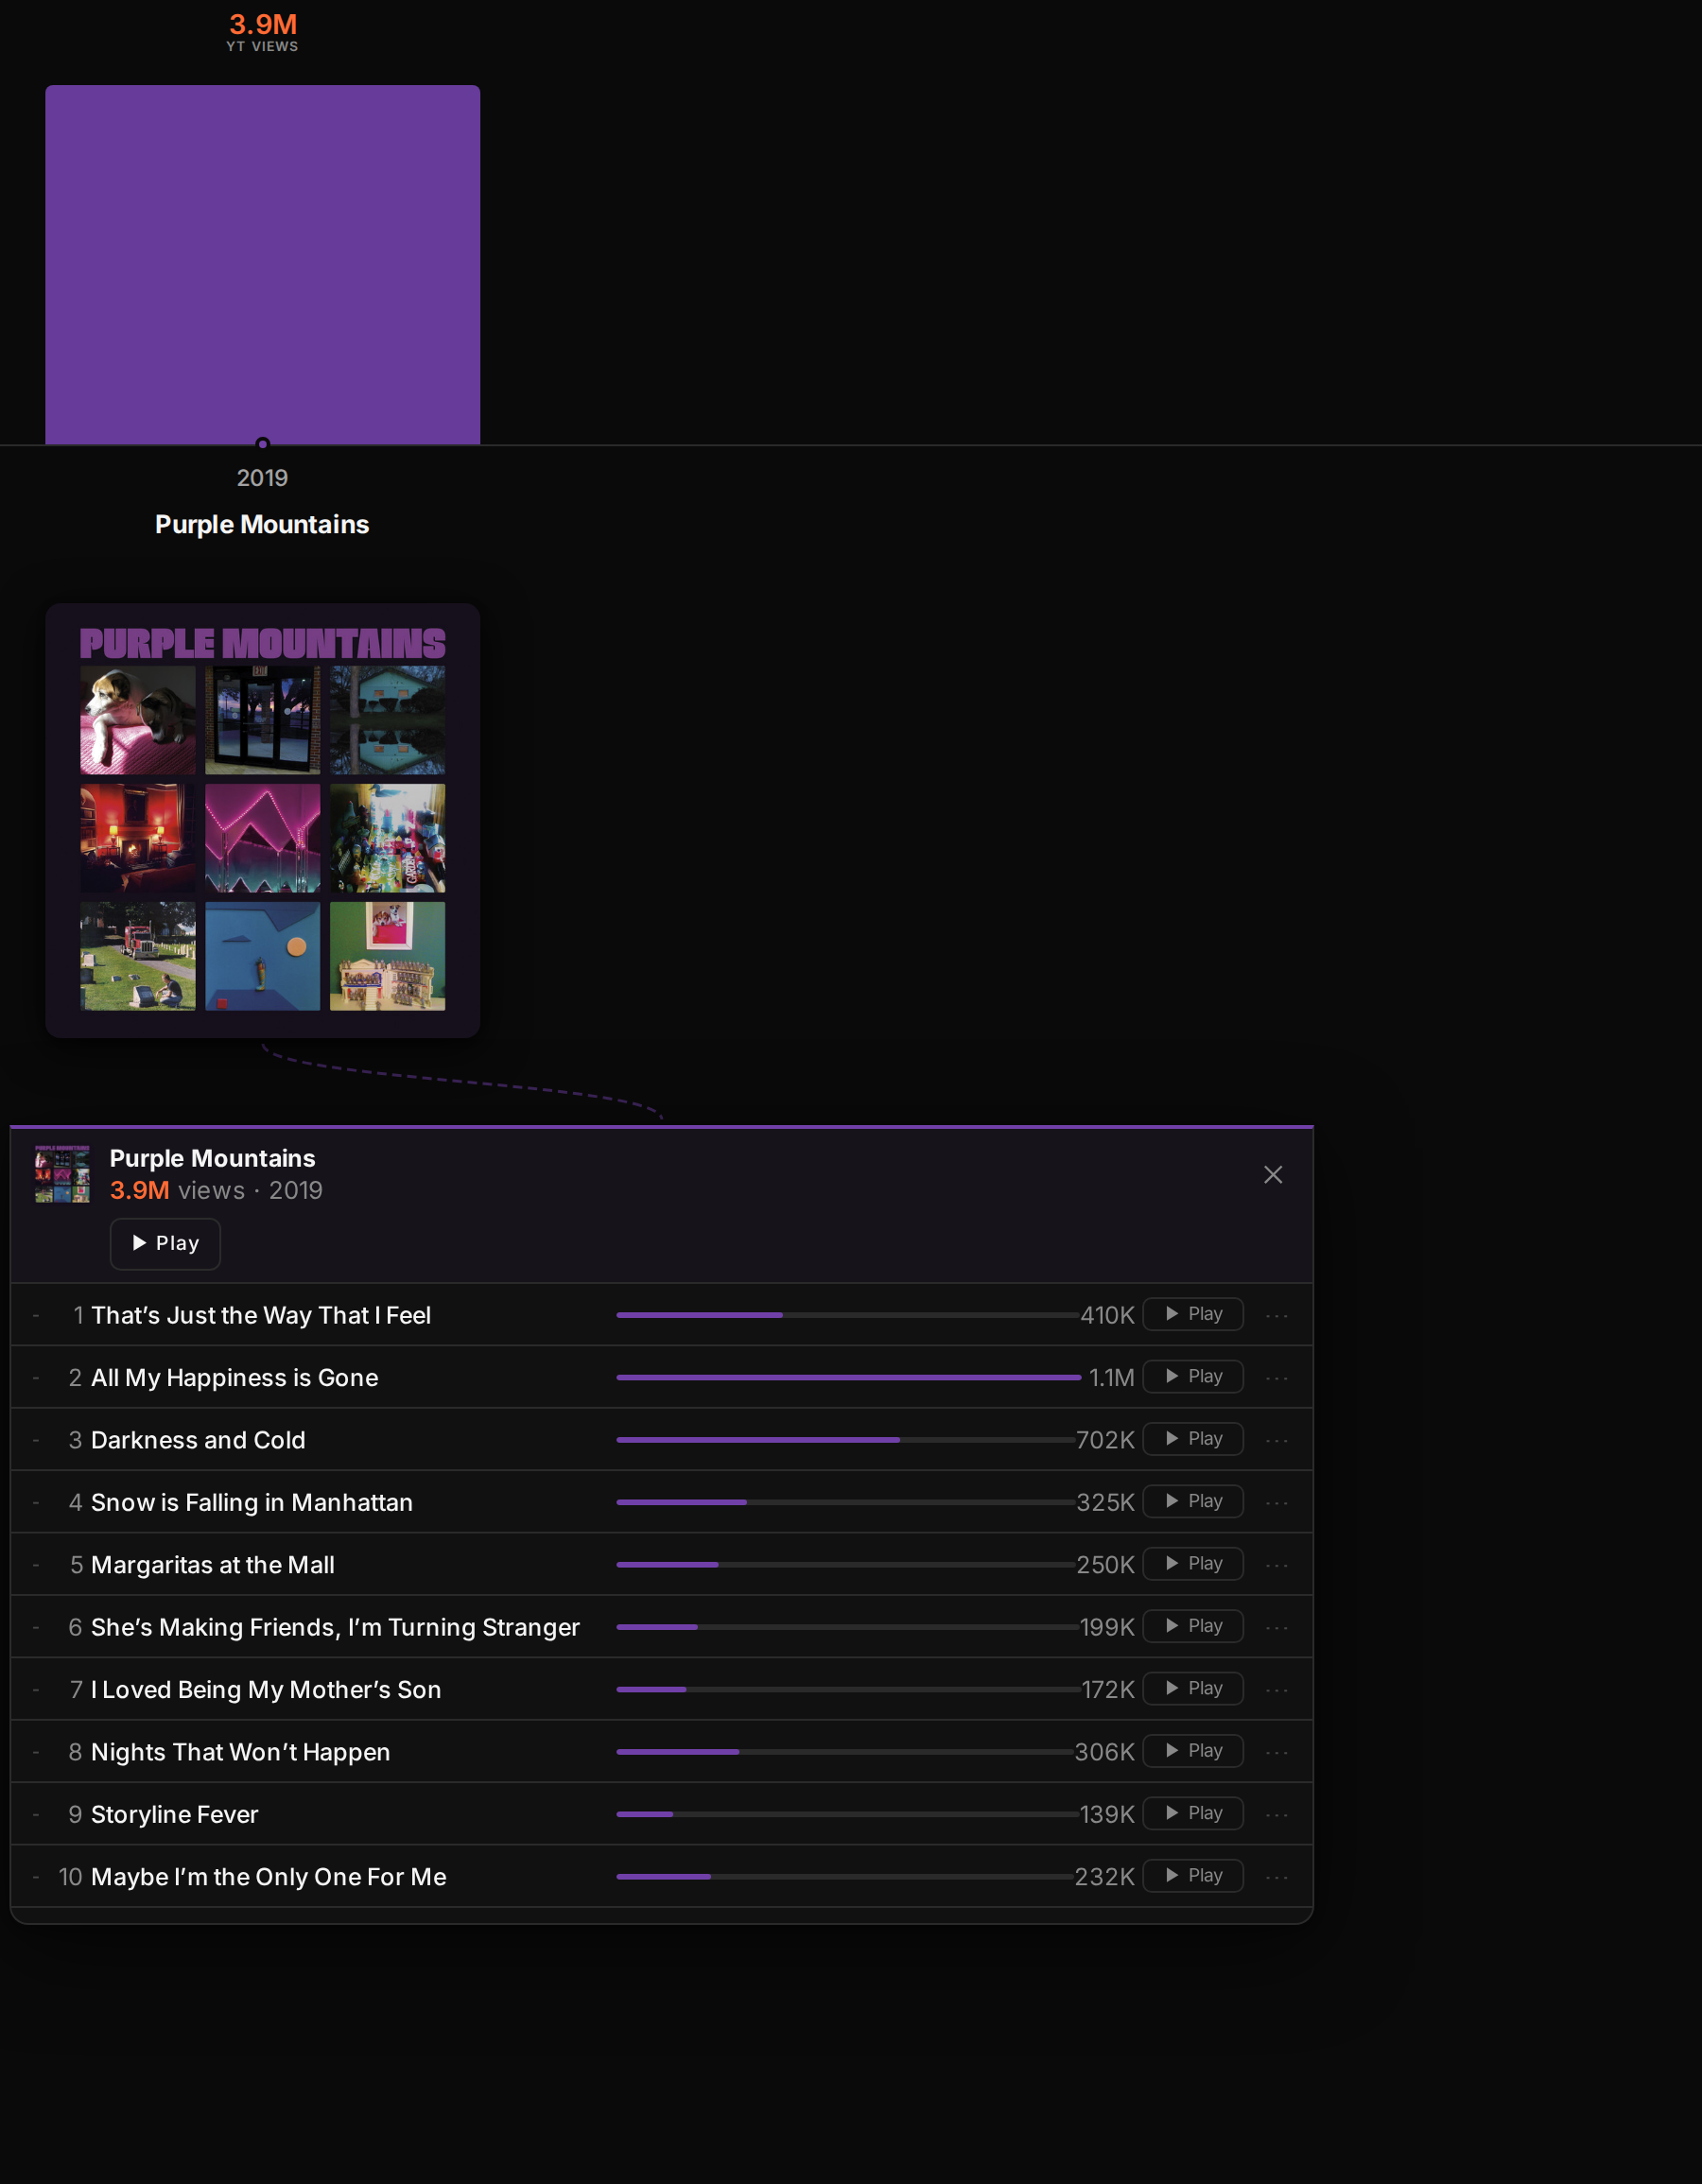This screenshot has width=1702, height=2184.
Task: Select the 2019 timeline marker dot
Action: (262, 443)
